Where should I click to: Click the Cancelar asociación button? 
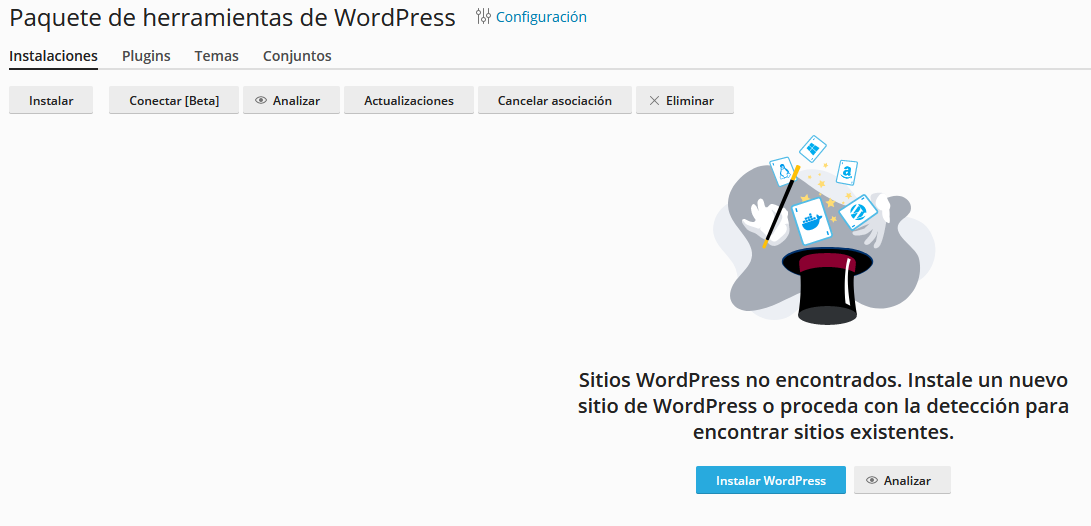[555, 100]
